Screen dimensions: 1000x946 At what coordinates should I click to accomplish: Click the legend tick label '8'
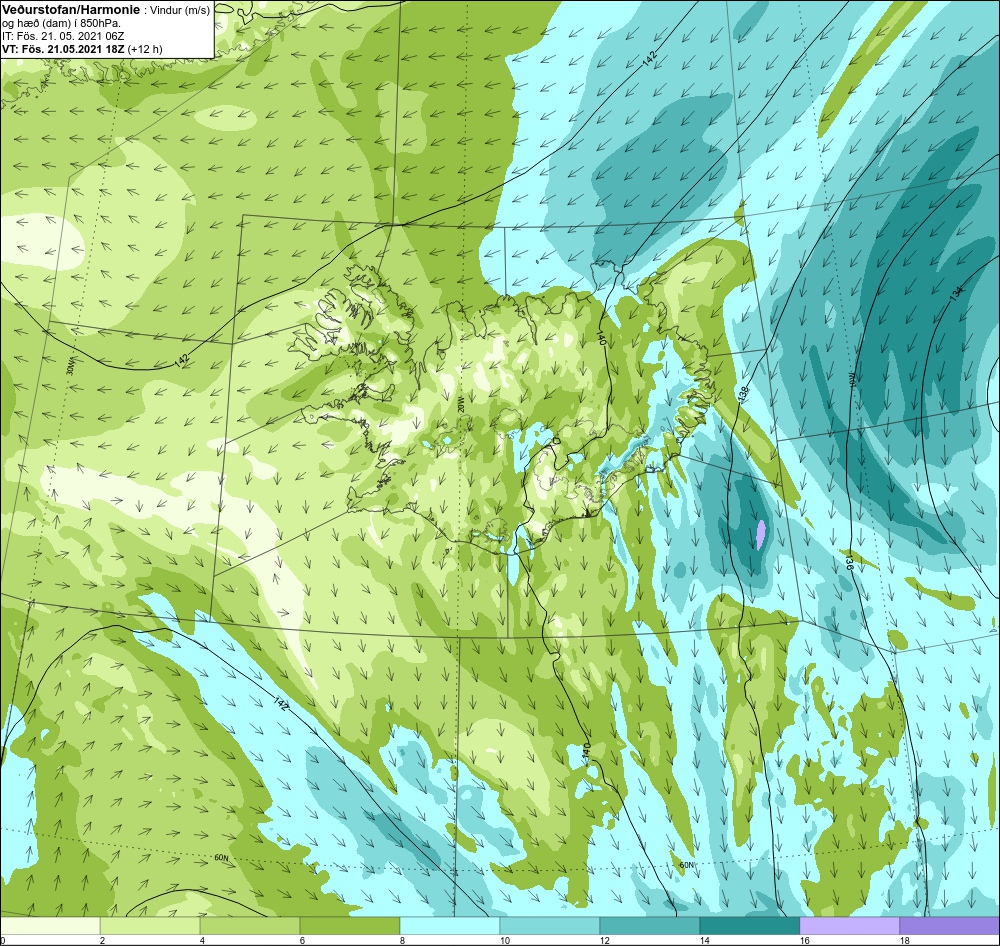tap(402, 940)
